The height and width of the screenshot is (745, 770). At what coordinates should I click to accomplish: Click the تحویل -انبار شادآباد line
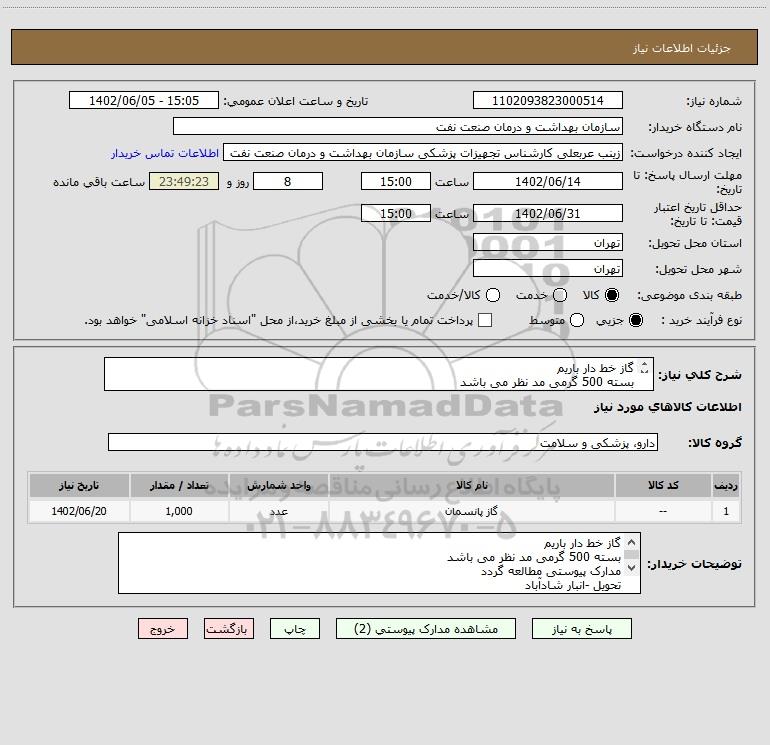[x=573, y=585]
